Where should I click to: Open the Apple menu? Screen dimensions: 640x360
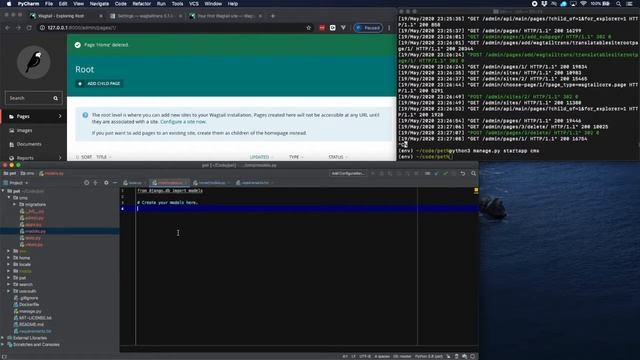coord(9,4)
